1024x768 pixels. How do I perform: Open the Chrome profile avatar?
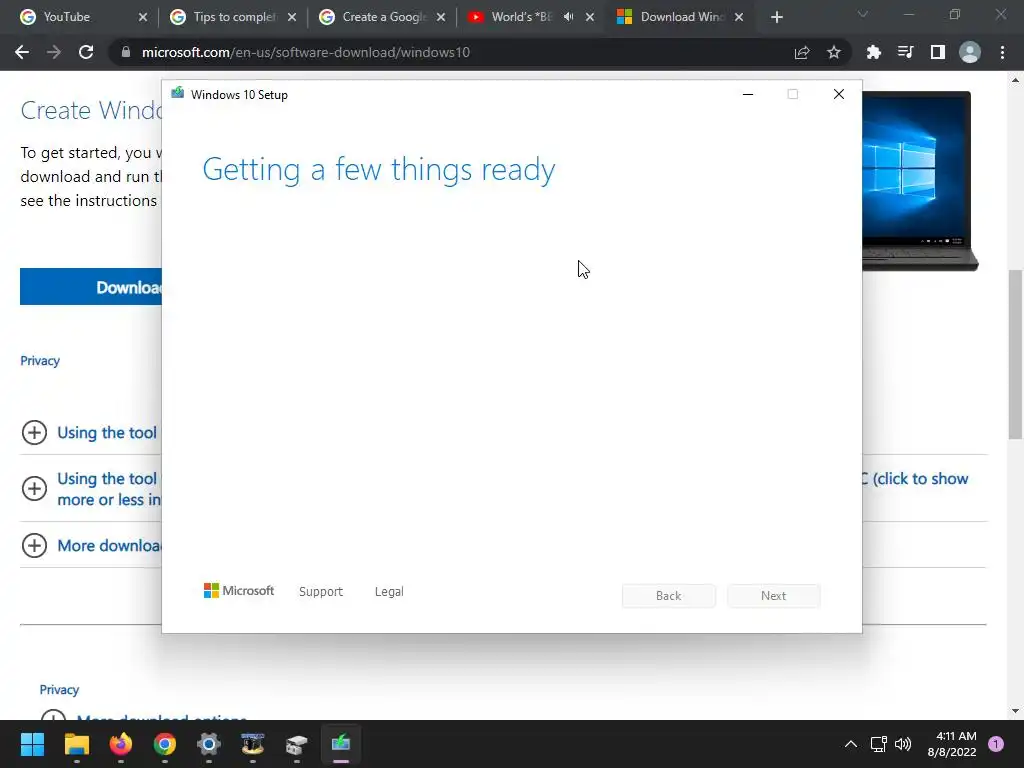point(970,52)
